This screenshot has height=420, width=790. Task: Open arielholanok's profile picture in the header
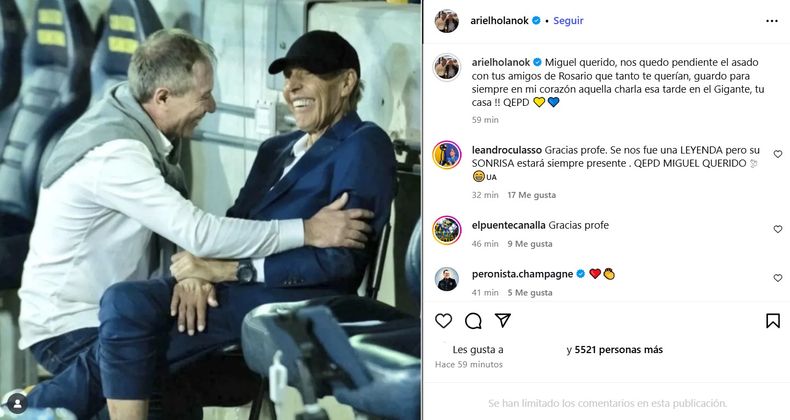tap(447, 20)
